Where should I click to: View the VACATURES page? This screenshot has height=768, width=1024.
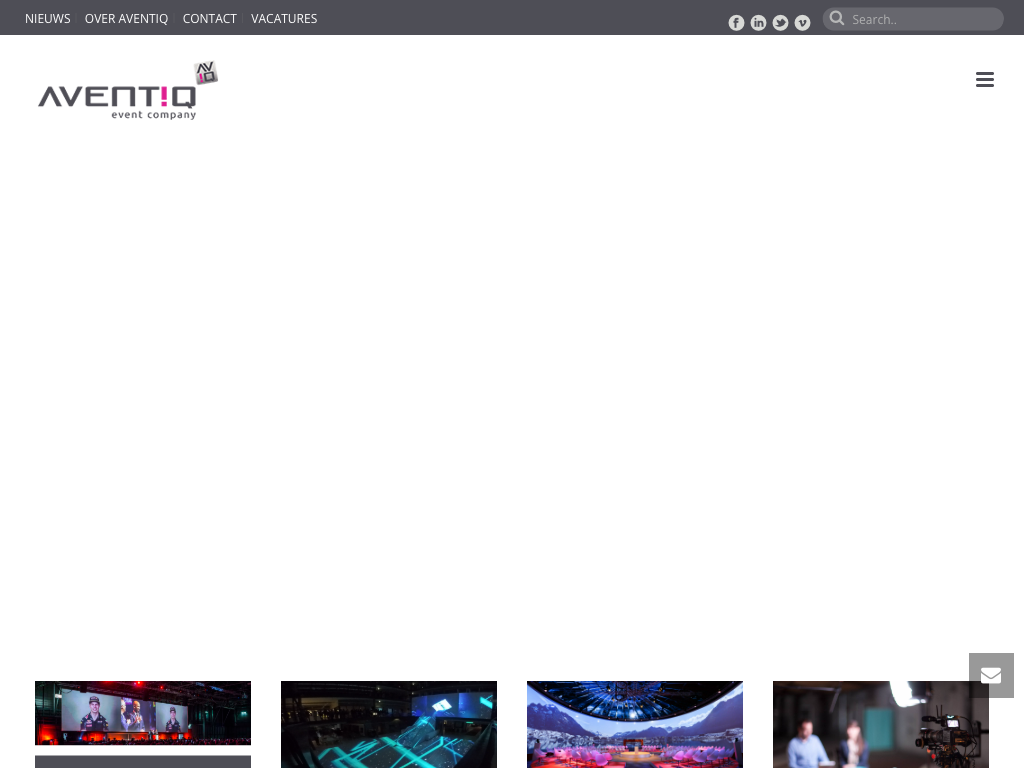[284, 18]
